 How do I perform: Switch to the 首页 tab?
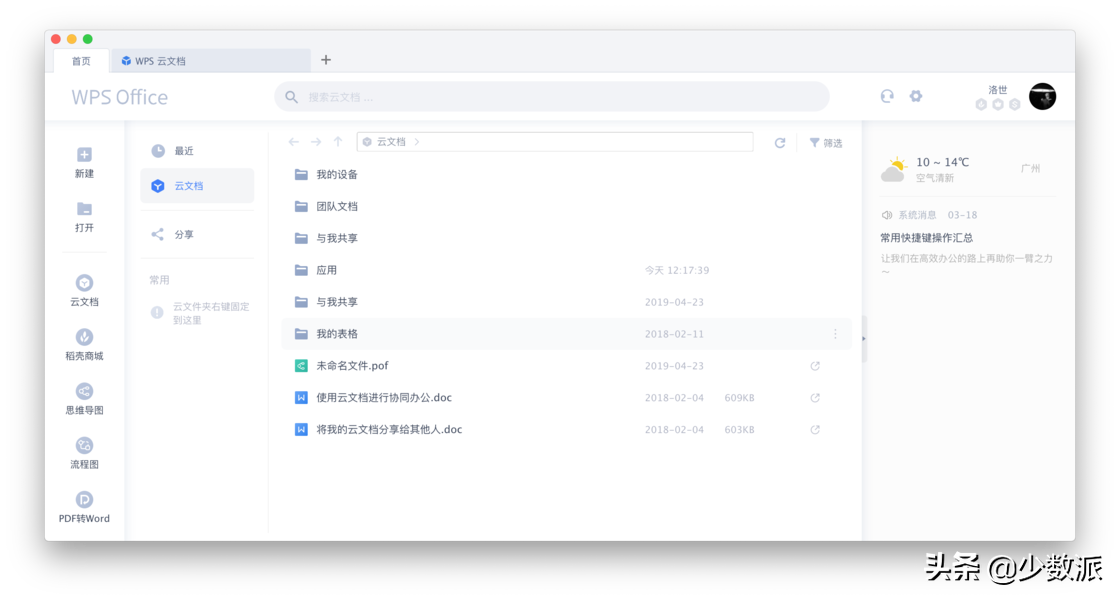[x=81, y=61]
